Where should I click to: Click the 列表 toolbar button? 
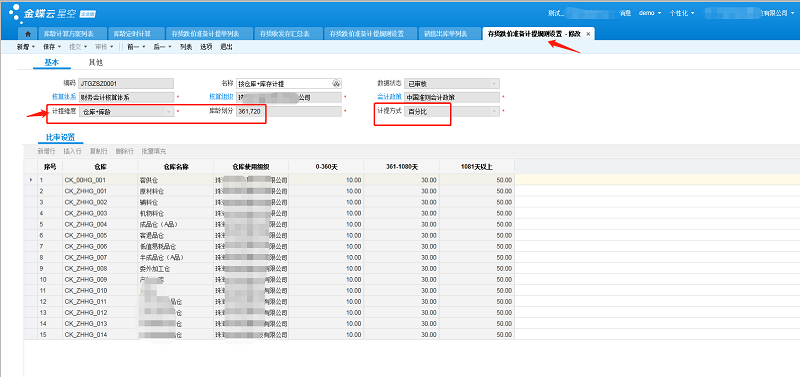click(186, 47)
